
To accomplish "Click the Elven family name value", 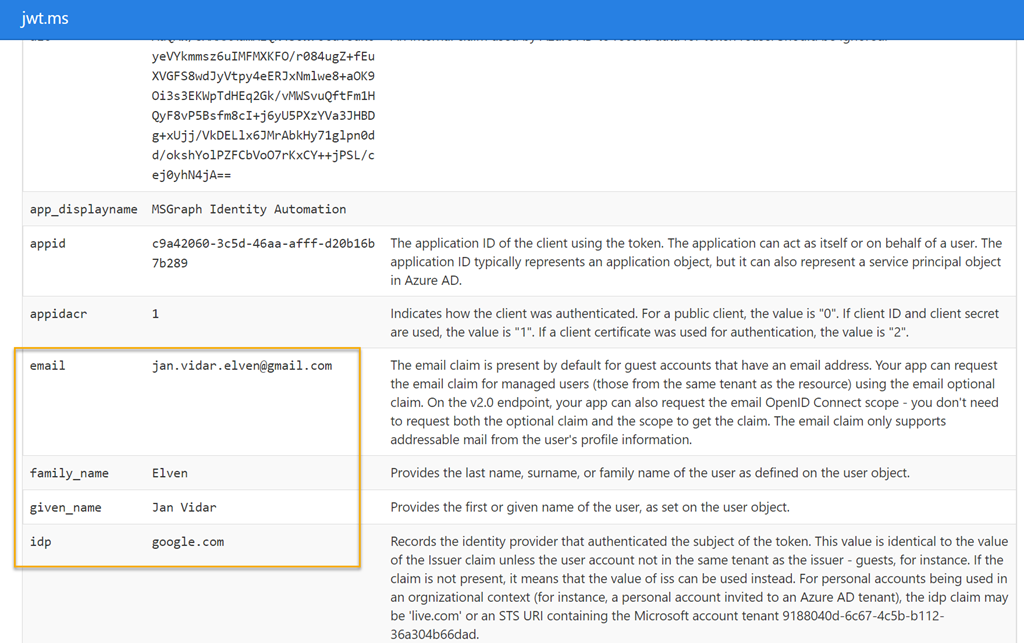I will point(170,473).
